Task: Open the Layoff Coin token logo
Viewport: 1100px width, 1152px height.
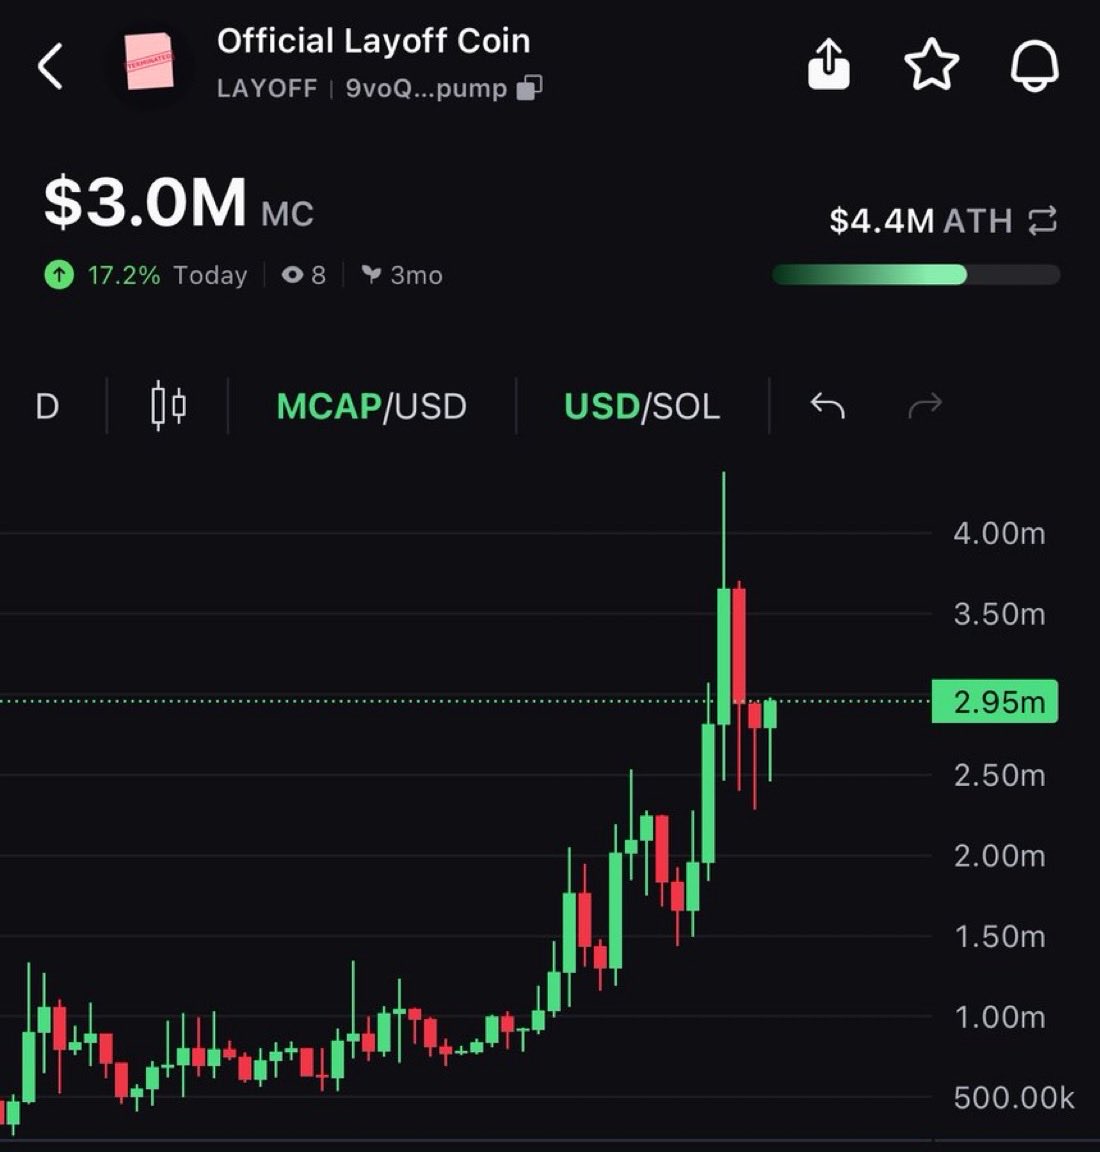Action: [150, 62]
